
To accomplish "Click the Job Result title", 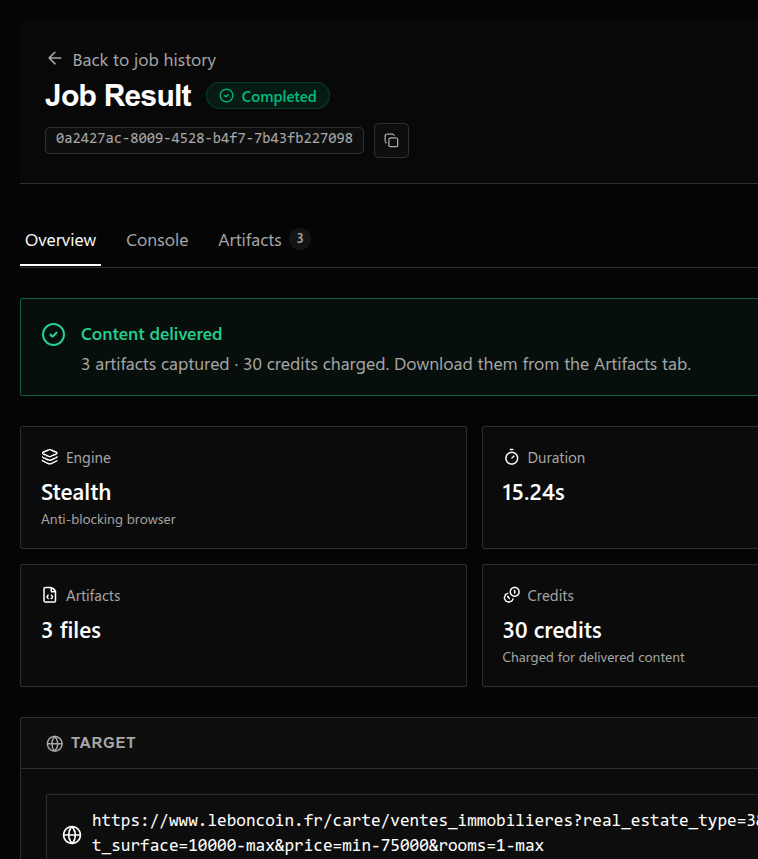I will [x=118, y=95].
